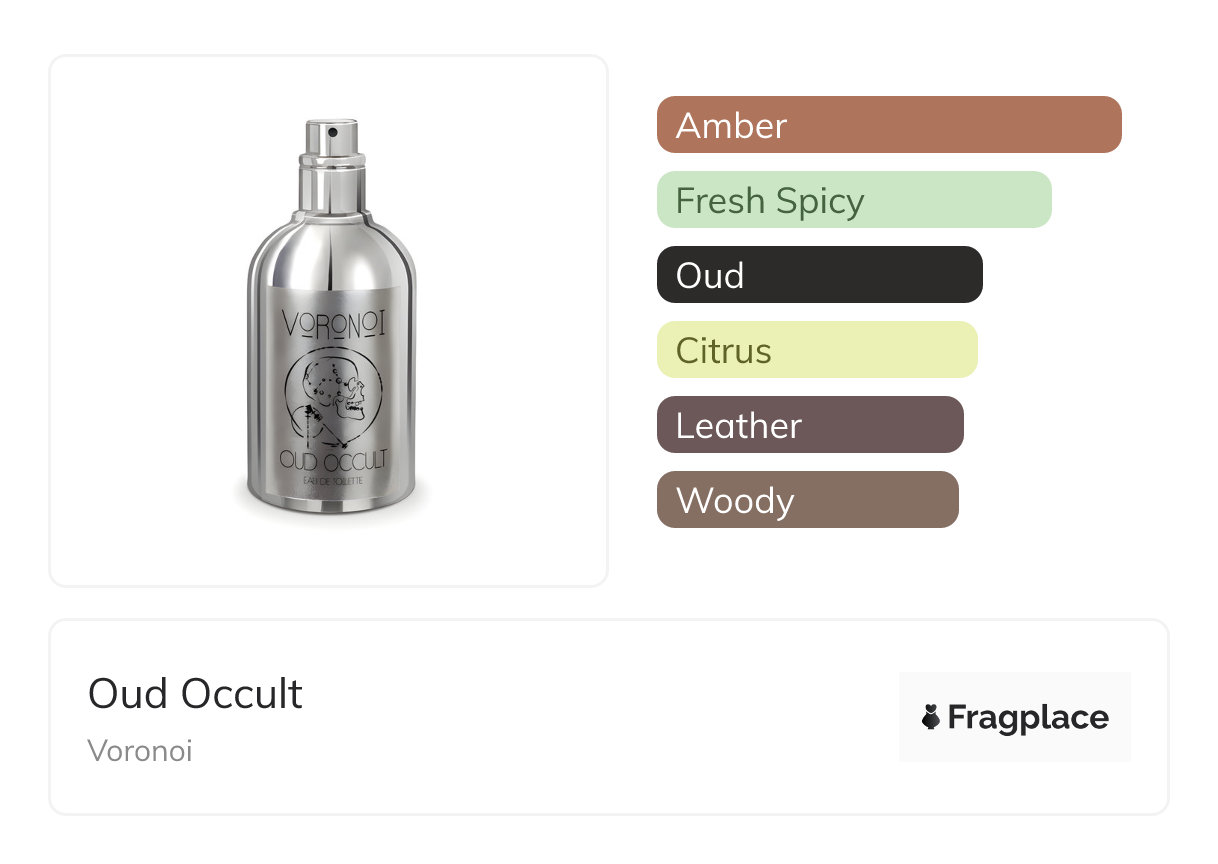Pick the Leather accord bar
Viewport: 1218px width, 864px height.
810,425
